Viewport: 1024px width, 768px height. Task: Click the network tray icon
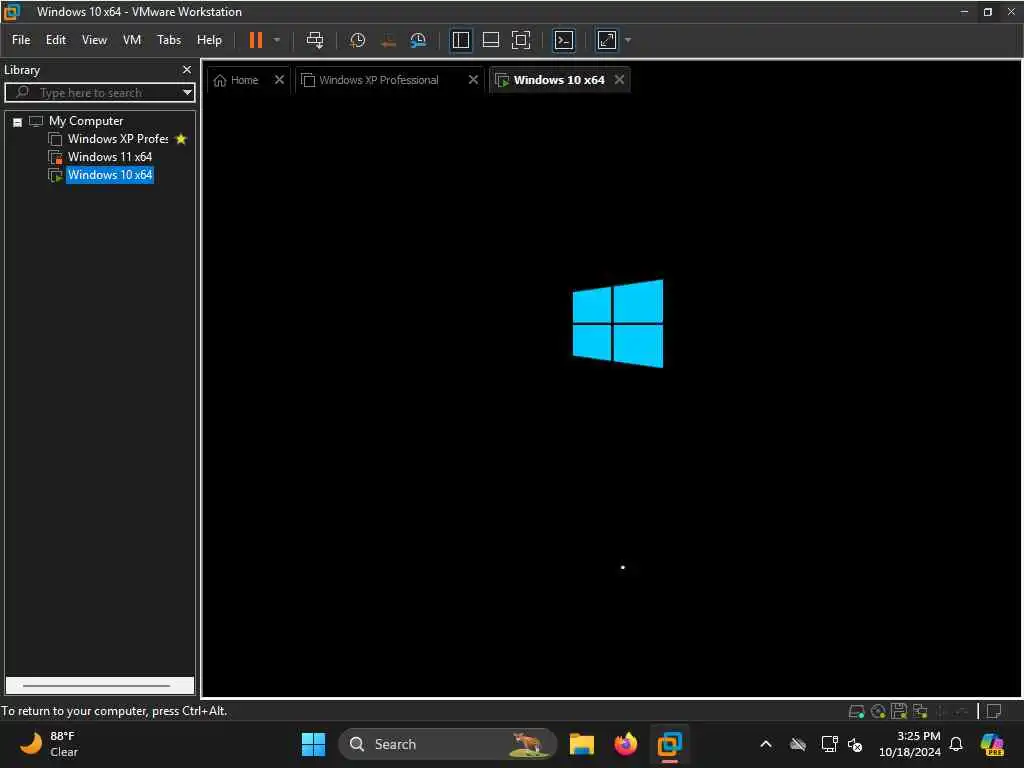[829, 744]
